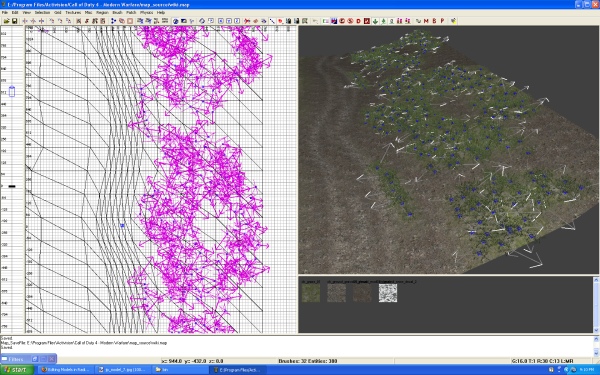The height and width of the screenshot is (375, 600).
Task: Click the green up arrow toolbar icon
Action: (383, 21)
